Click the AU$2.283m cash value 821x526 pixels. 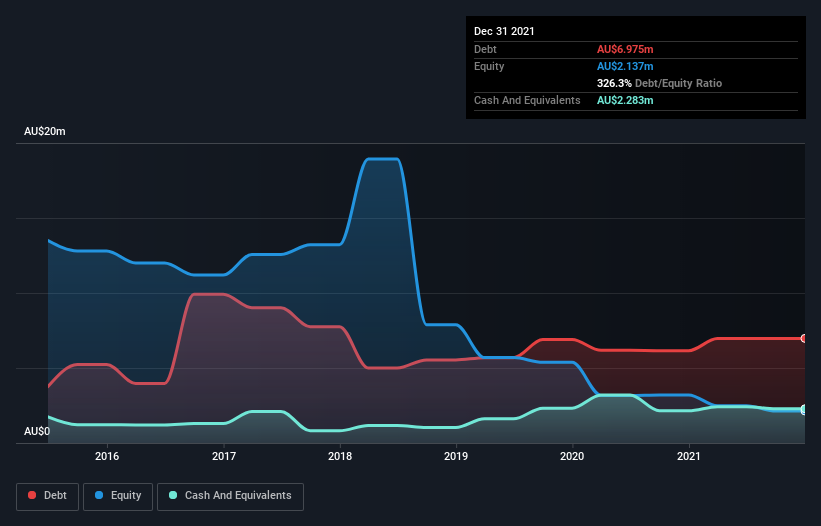point(625,100)
